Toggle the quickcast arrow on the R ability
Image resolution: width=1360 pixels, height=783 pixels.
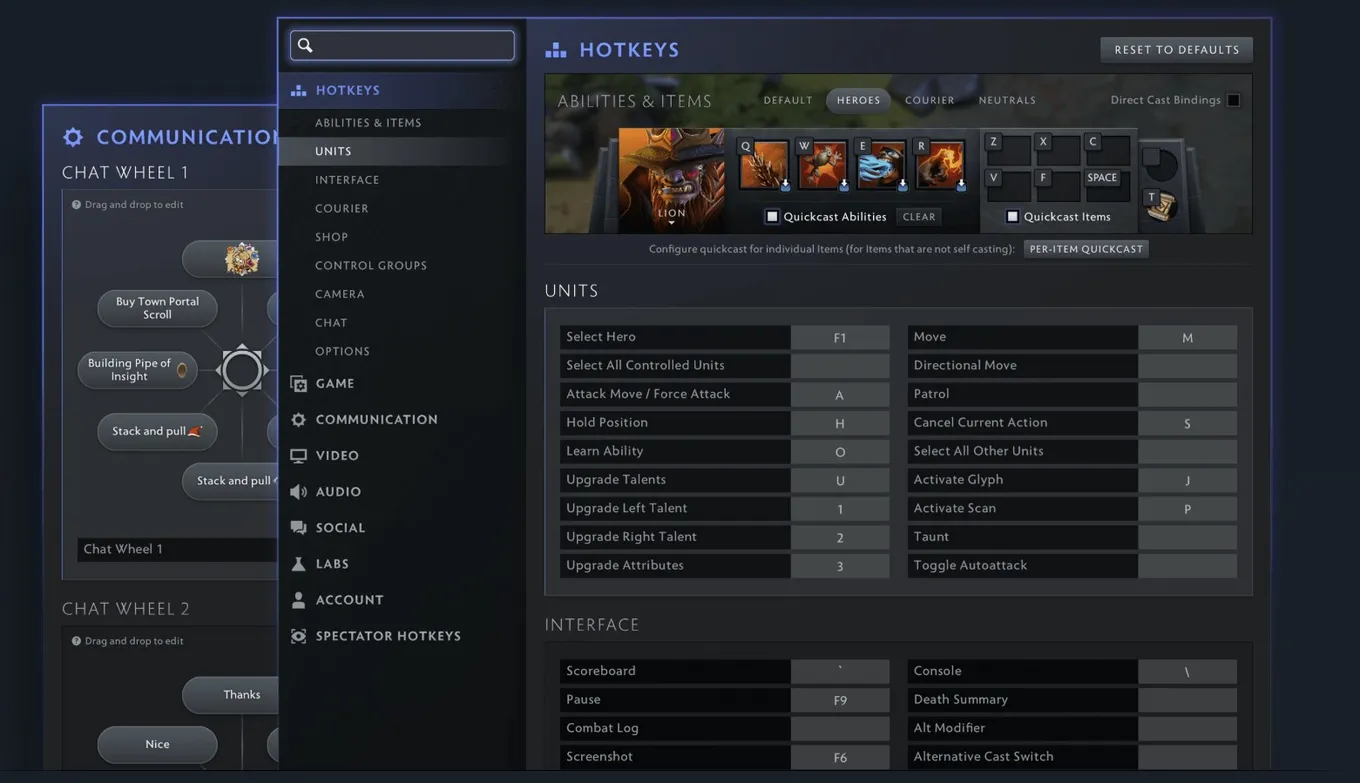click(x=961, y=185)
